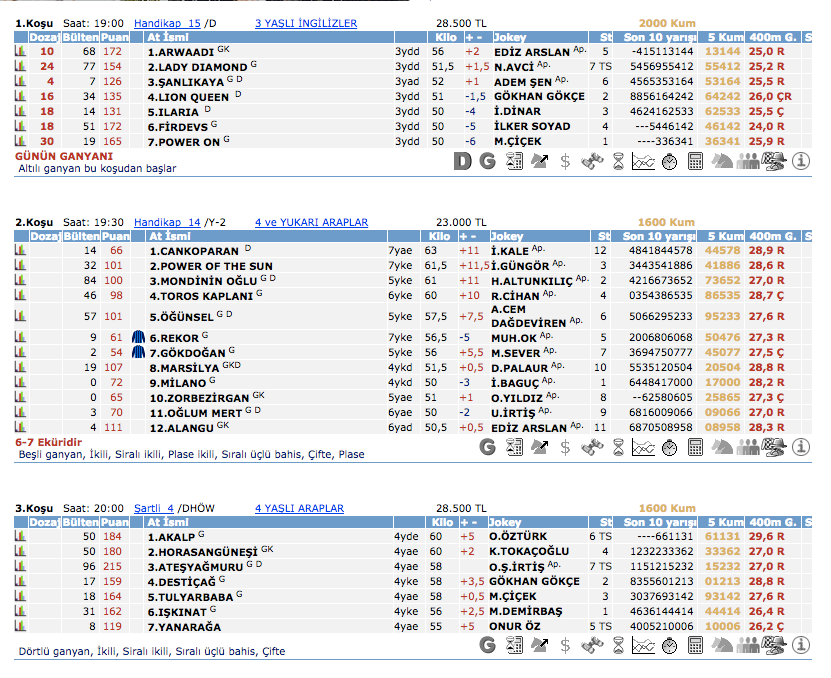This screenshot has height=678, width=831.
Task: Open bar chart icon beside LION QUEEN
Action: click(x=19, y=97)
